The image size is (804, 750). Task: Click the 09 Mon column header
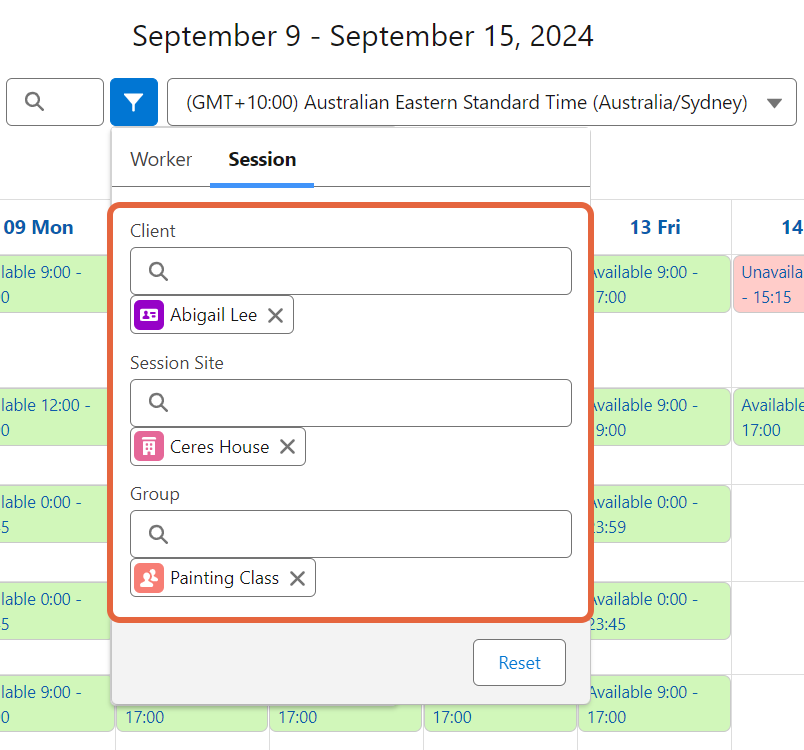(x=39, y=227)
